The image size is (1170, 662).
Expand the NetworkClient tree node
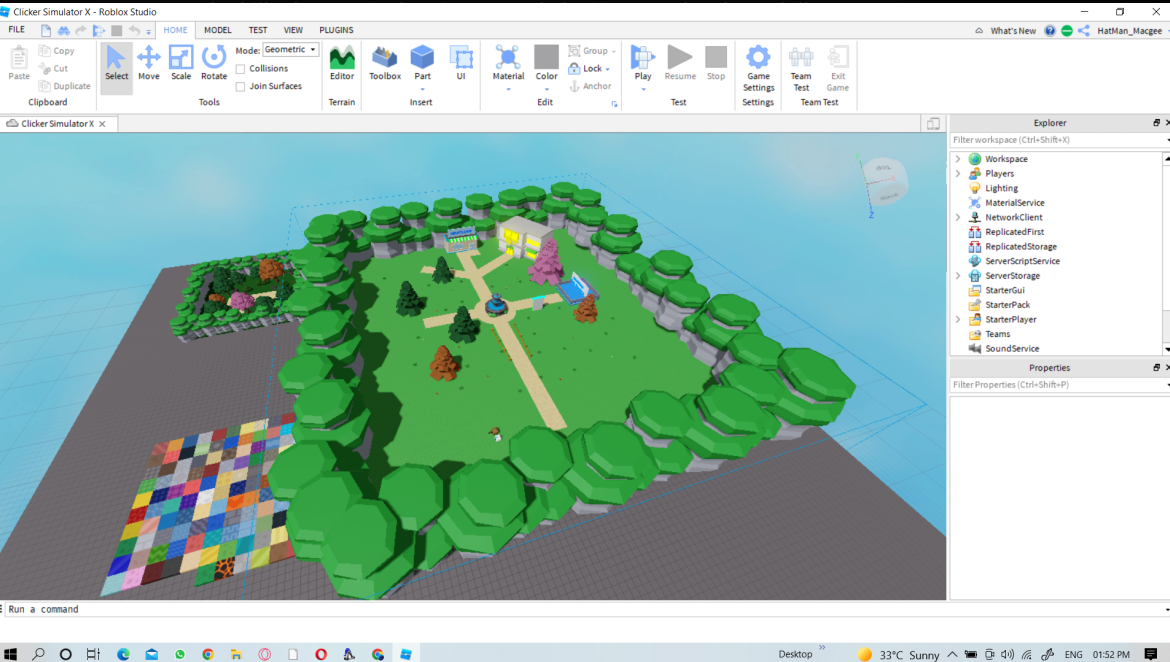click(958, 217)
